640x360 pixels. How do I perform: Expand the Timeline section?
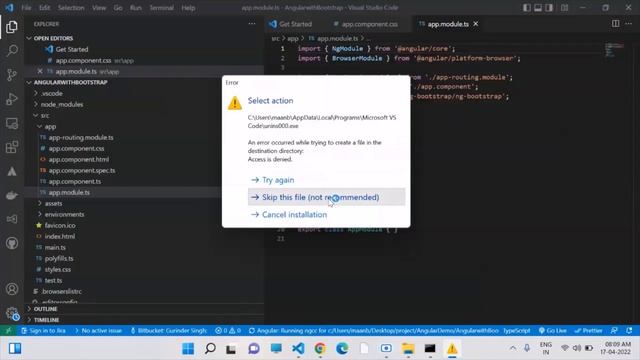click(x=43, y=320)
